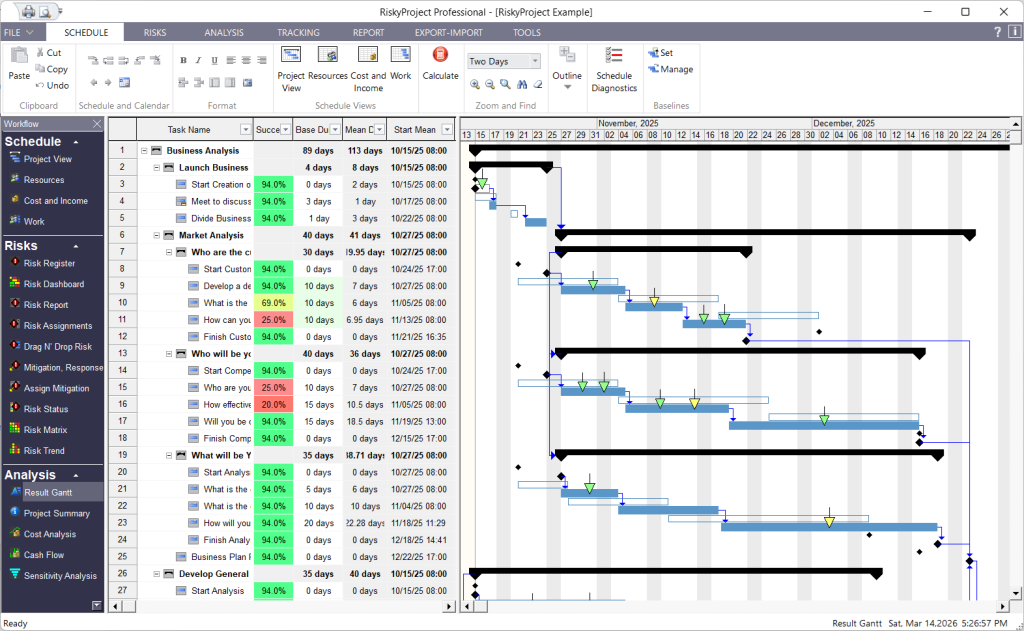Open Project Summary under Analysis
This screenshot has width=1024, height=631.
pos(56,513)
